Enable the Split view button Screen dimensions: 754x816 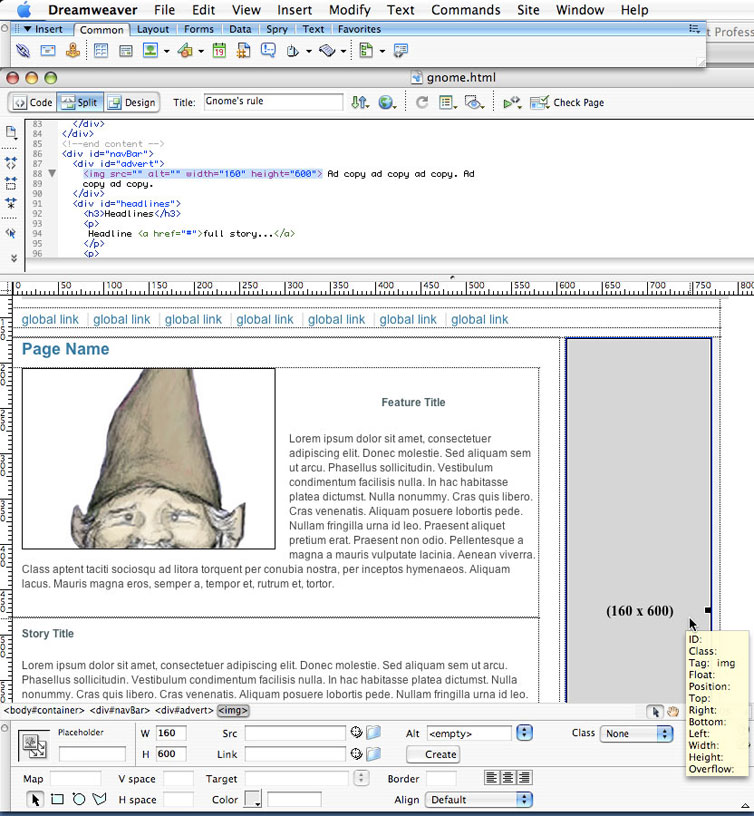tap(80, 103)
